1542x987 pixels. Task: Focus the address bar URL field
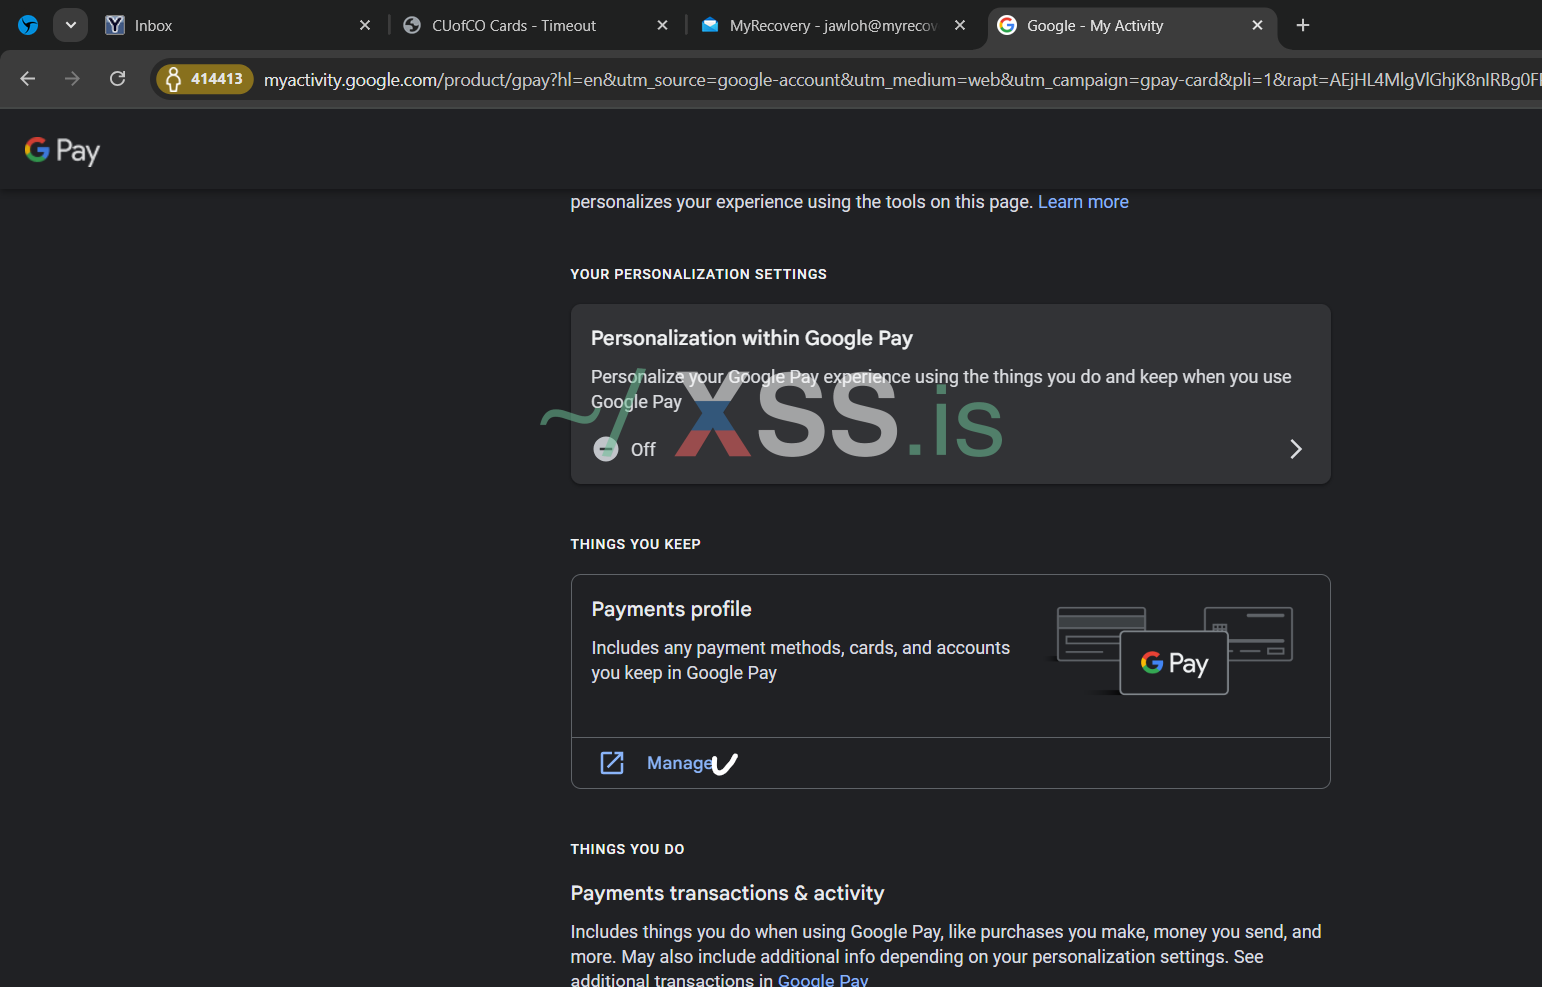(x=900, y=79)
